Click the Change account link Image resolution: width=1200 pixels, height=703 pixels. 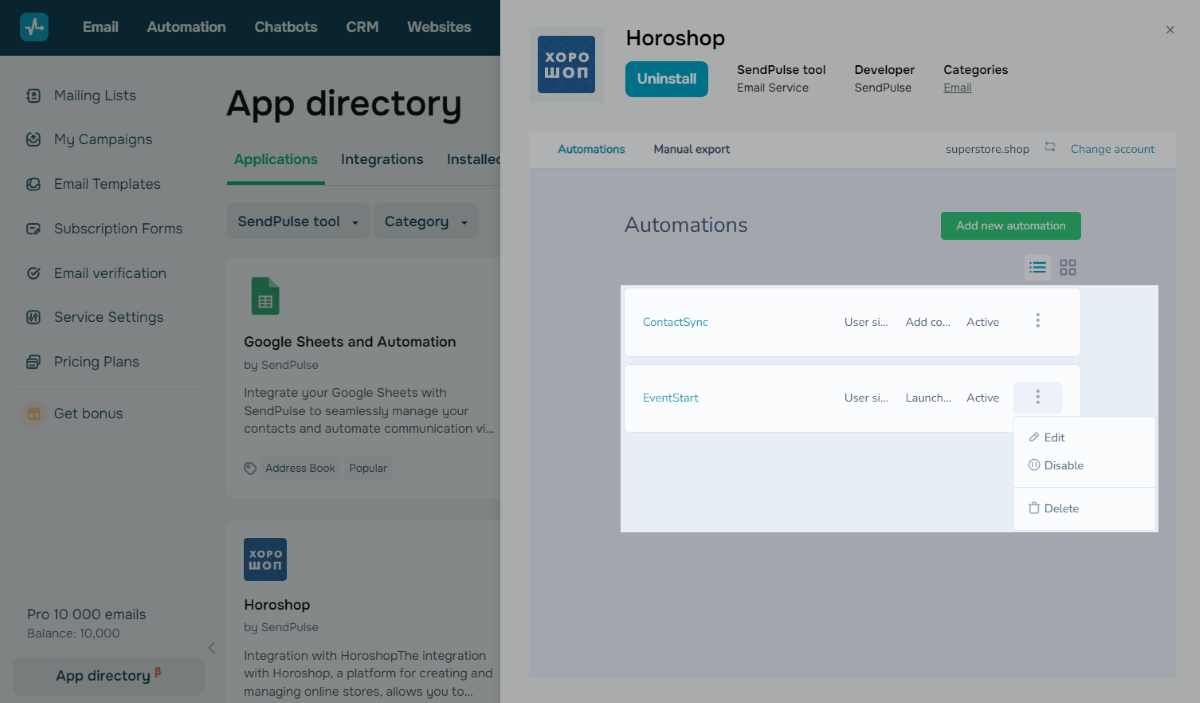[1113, 149]
